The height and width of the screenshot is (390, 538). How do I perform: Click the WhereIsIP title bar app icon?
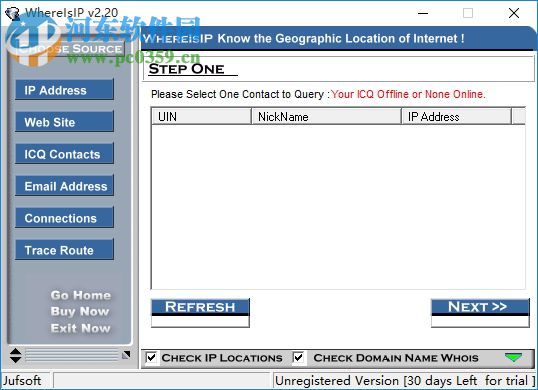pyautogui.click(x=12, y=13)
